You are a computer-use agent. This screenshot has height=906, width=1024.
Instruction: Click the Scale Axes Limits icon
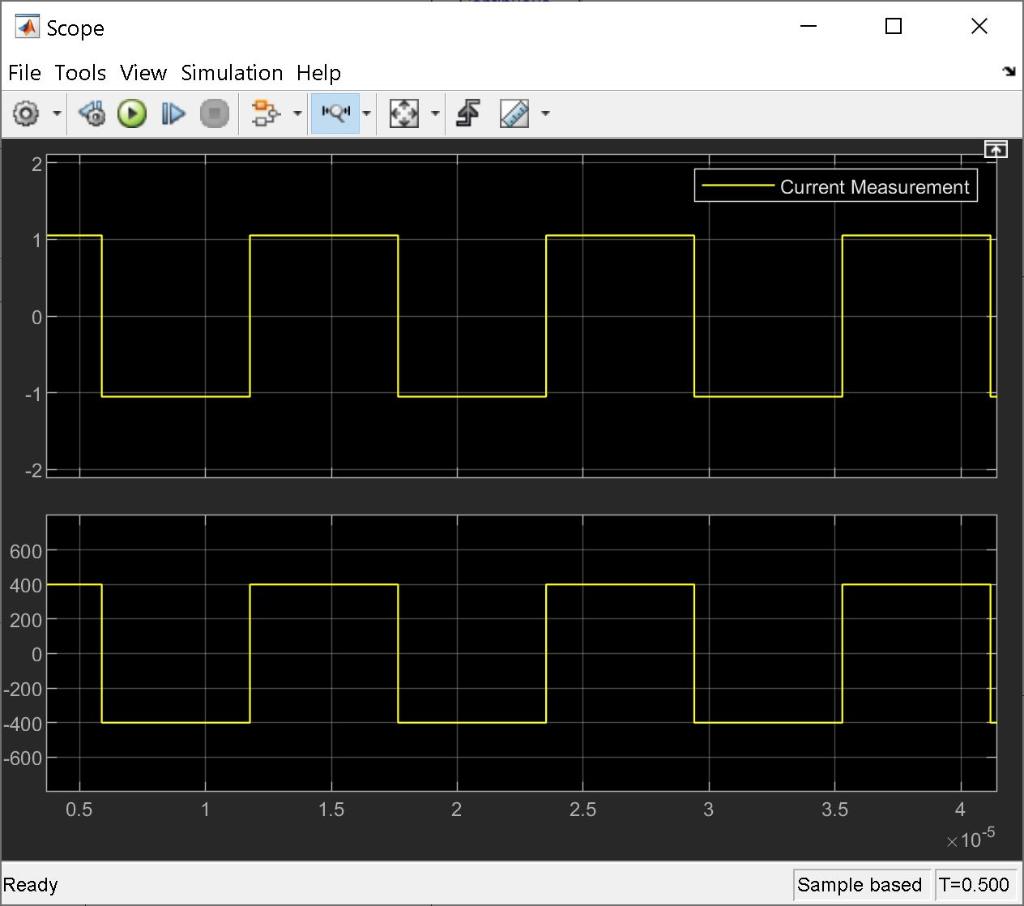pos(404,114)
